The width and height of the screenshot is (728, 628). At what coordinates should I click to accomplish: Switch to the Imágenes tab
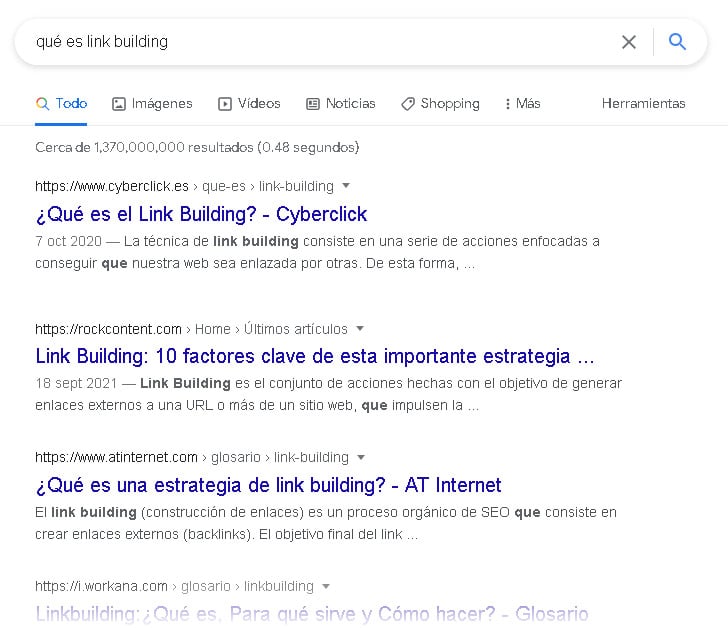[152, 104]
